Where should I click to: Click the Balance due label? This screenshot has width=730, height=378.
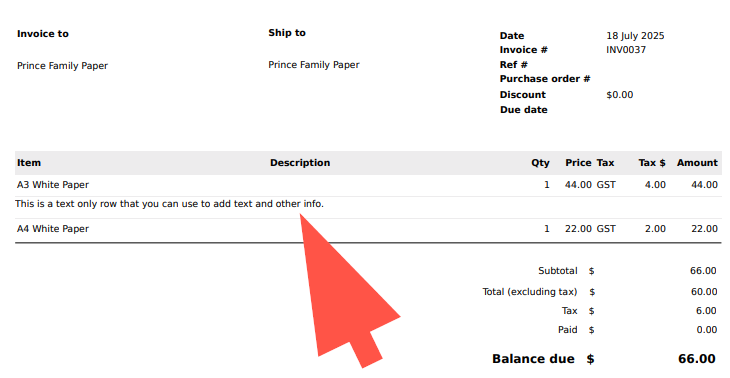click(533, 359)
